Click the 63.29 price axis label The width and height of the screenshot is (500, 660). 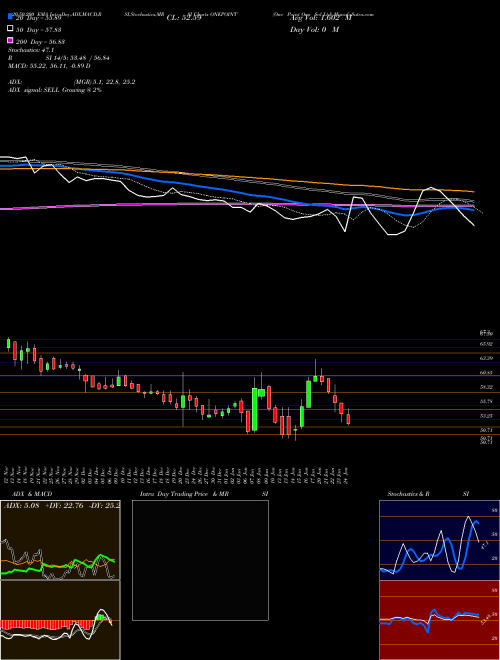point(486,358)
